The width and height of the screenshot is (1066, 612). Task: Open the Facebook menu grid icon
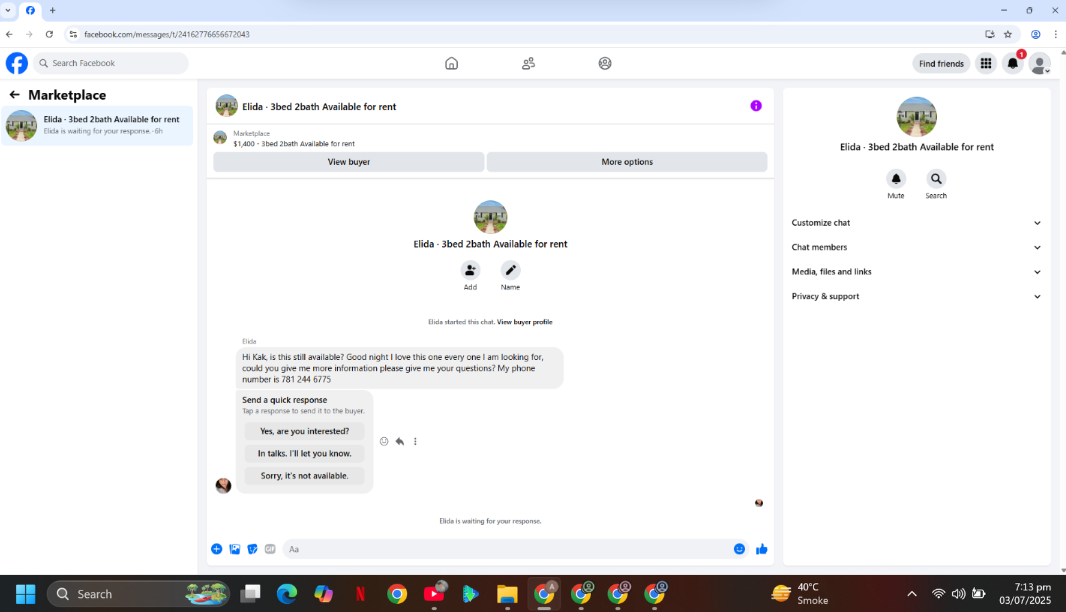(986, 63)
